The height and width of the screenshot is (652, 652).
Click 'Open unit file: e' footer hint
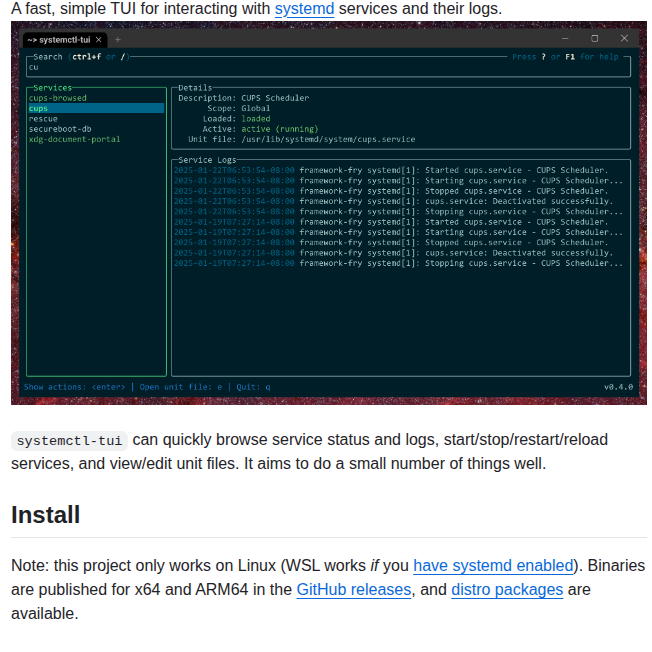[181, 387]
